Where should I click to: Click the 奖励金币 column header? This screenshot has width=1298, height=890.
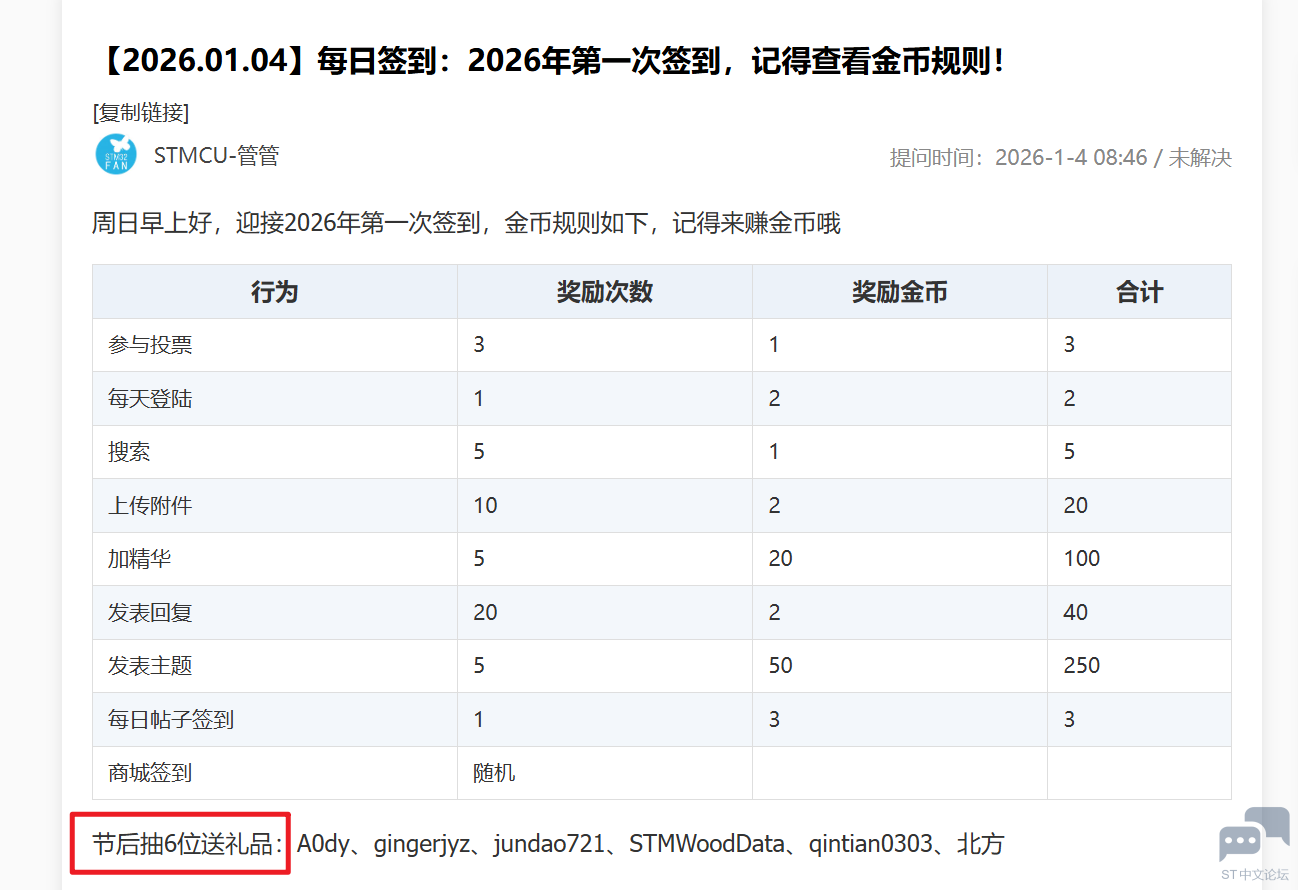click(x=899, y=292)
